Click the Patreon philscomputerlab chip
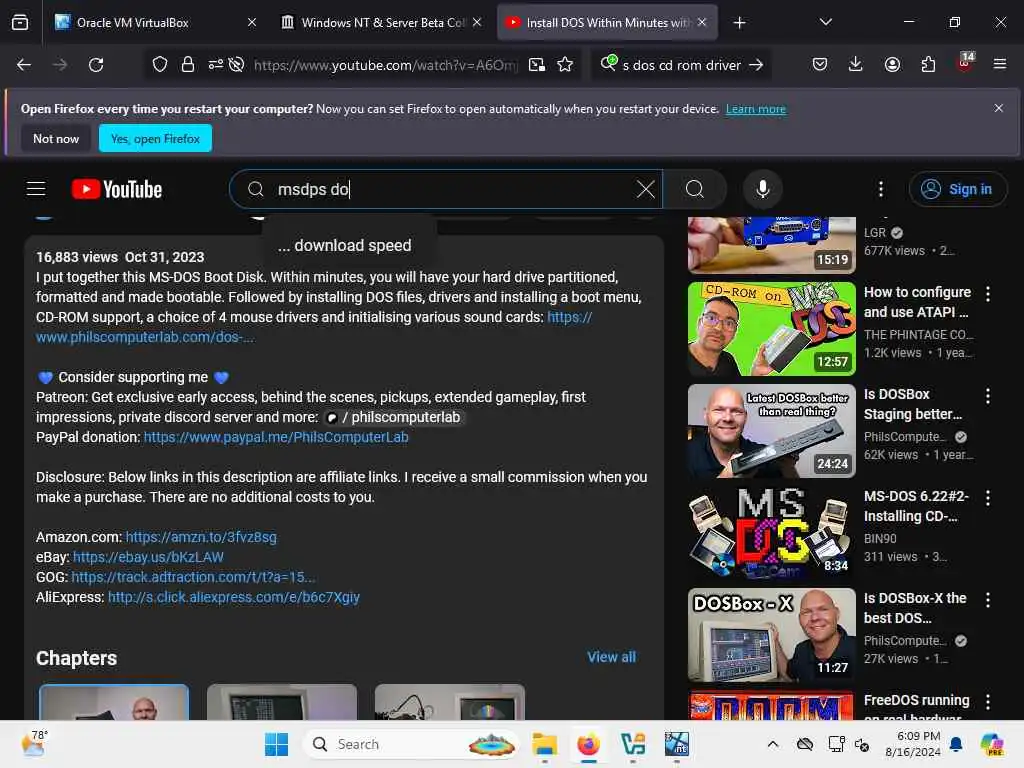 click(x=394, y=417)
